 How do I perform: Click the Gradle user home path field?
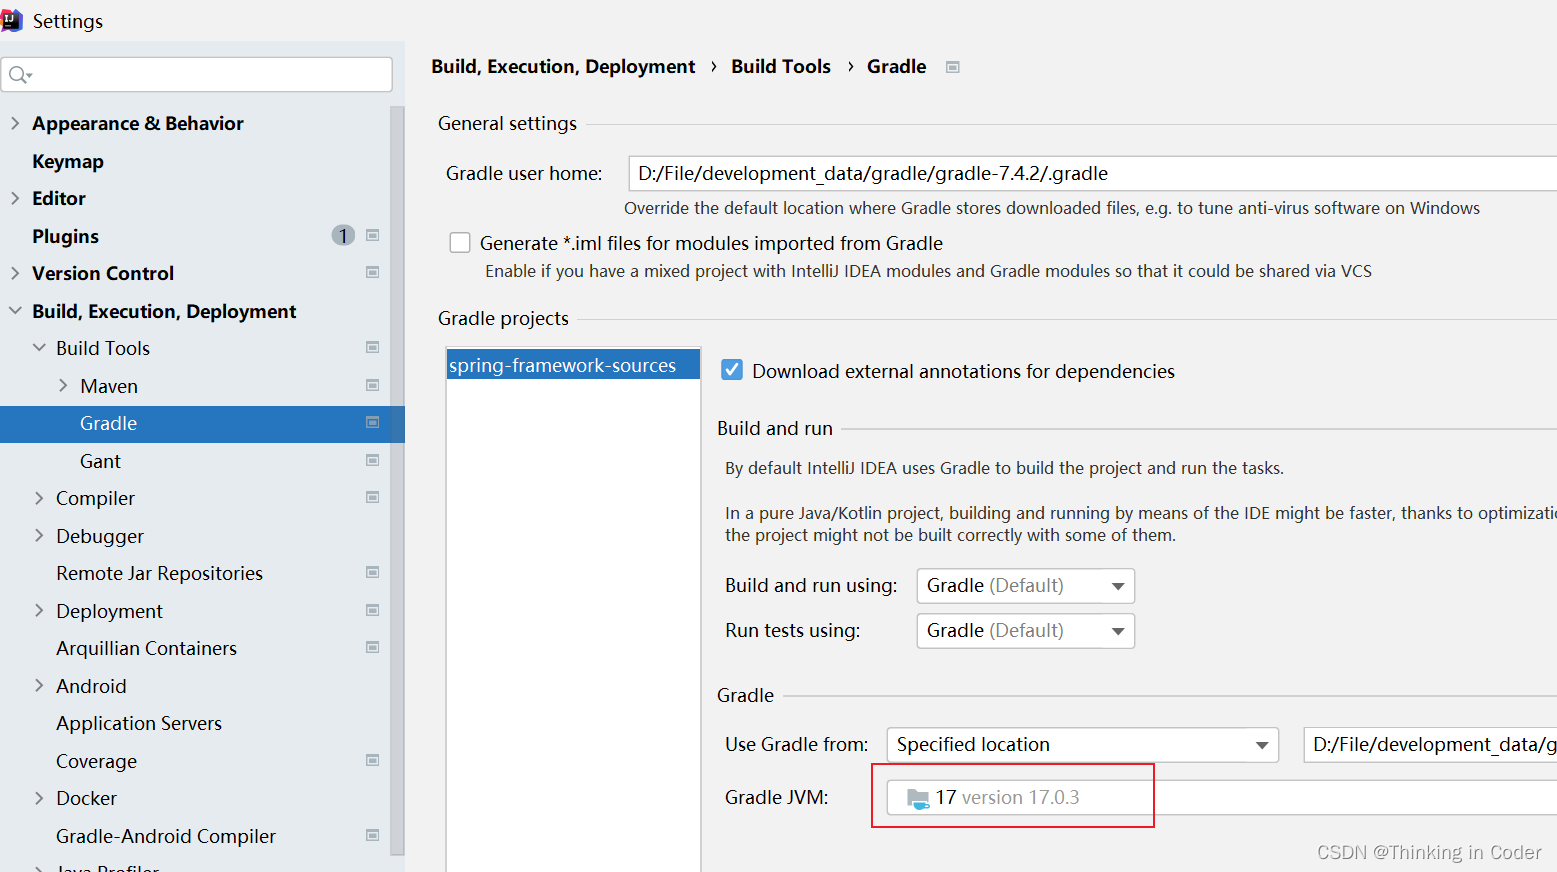click(1092, 173)
